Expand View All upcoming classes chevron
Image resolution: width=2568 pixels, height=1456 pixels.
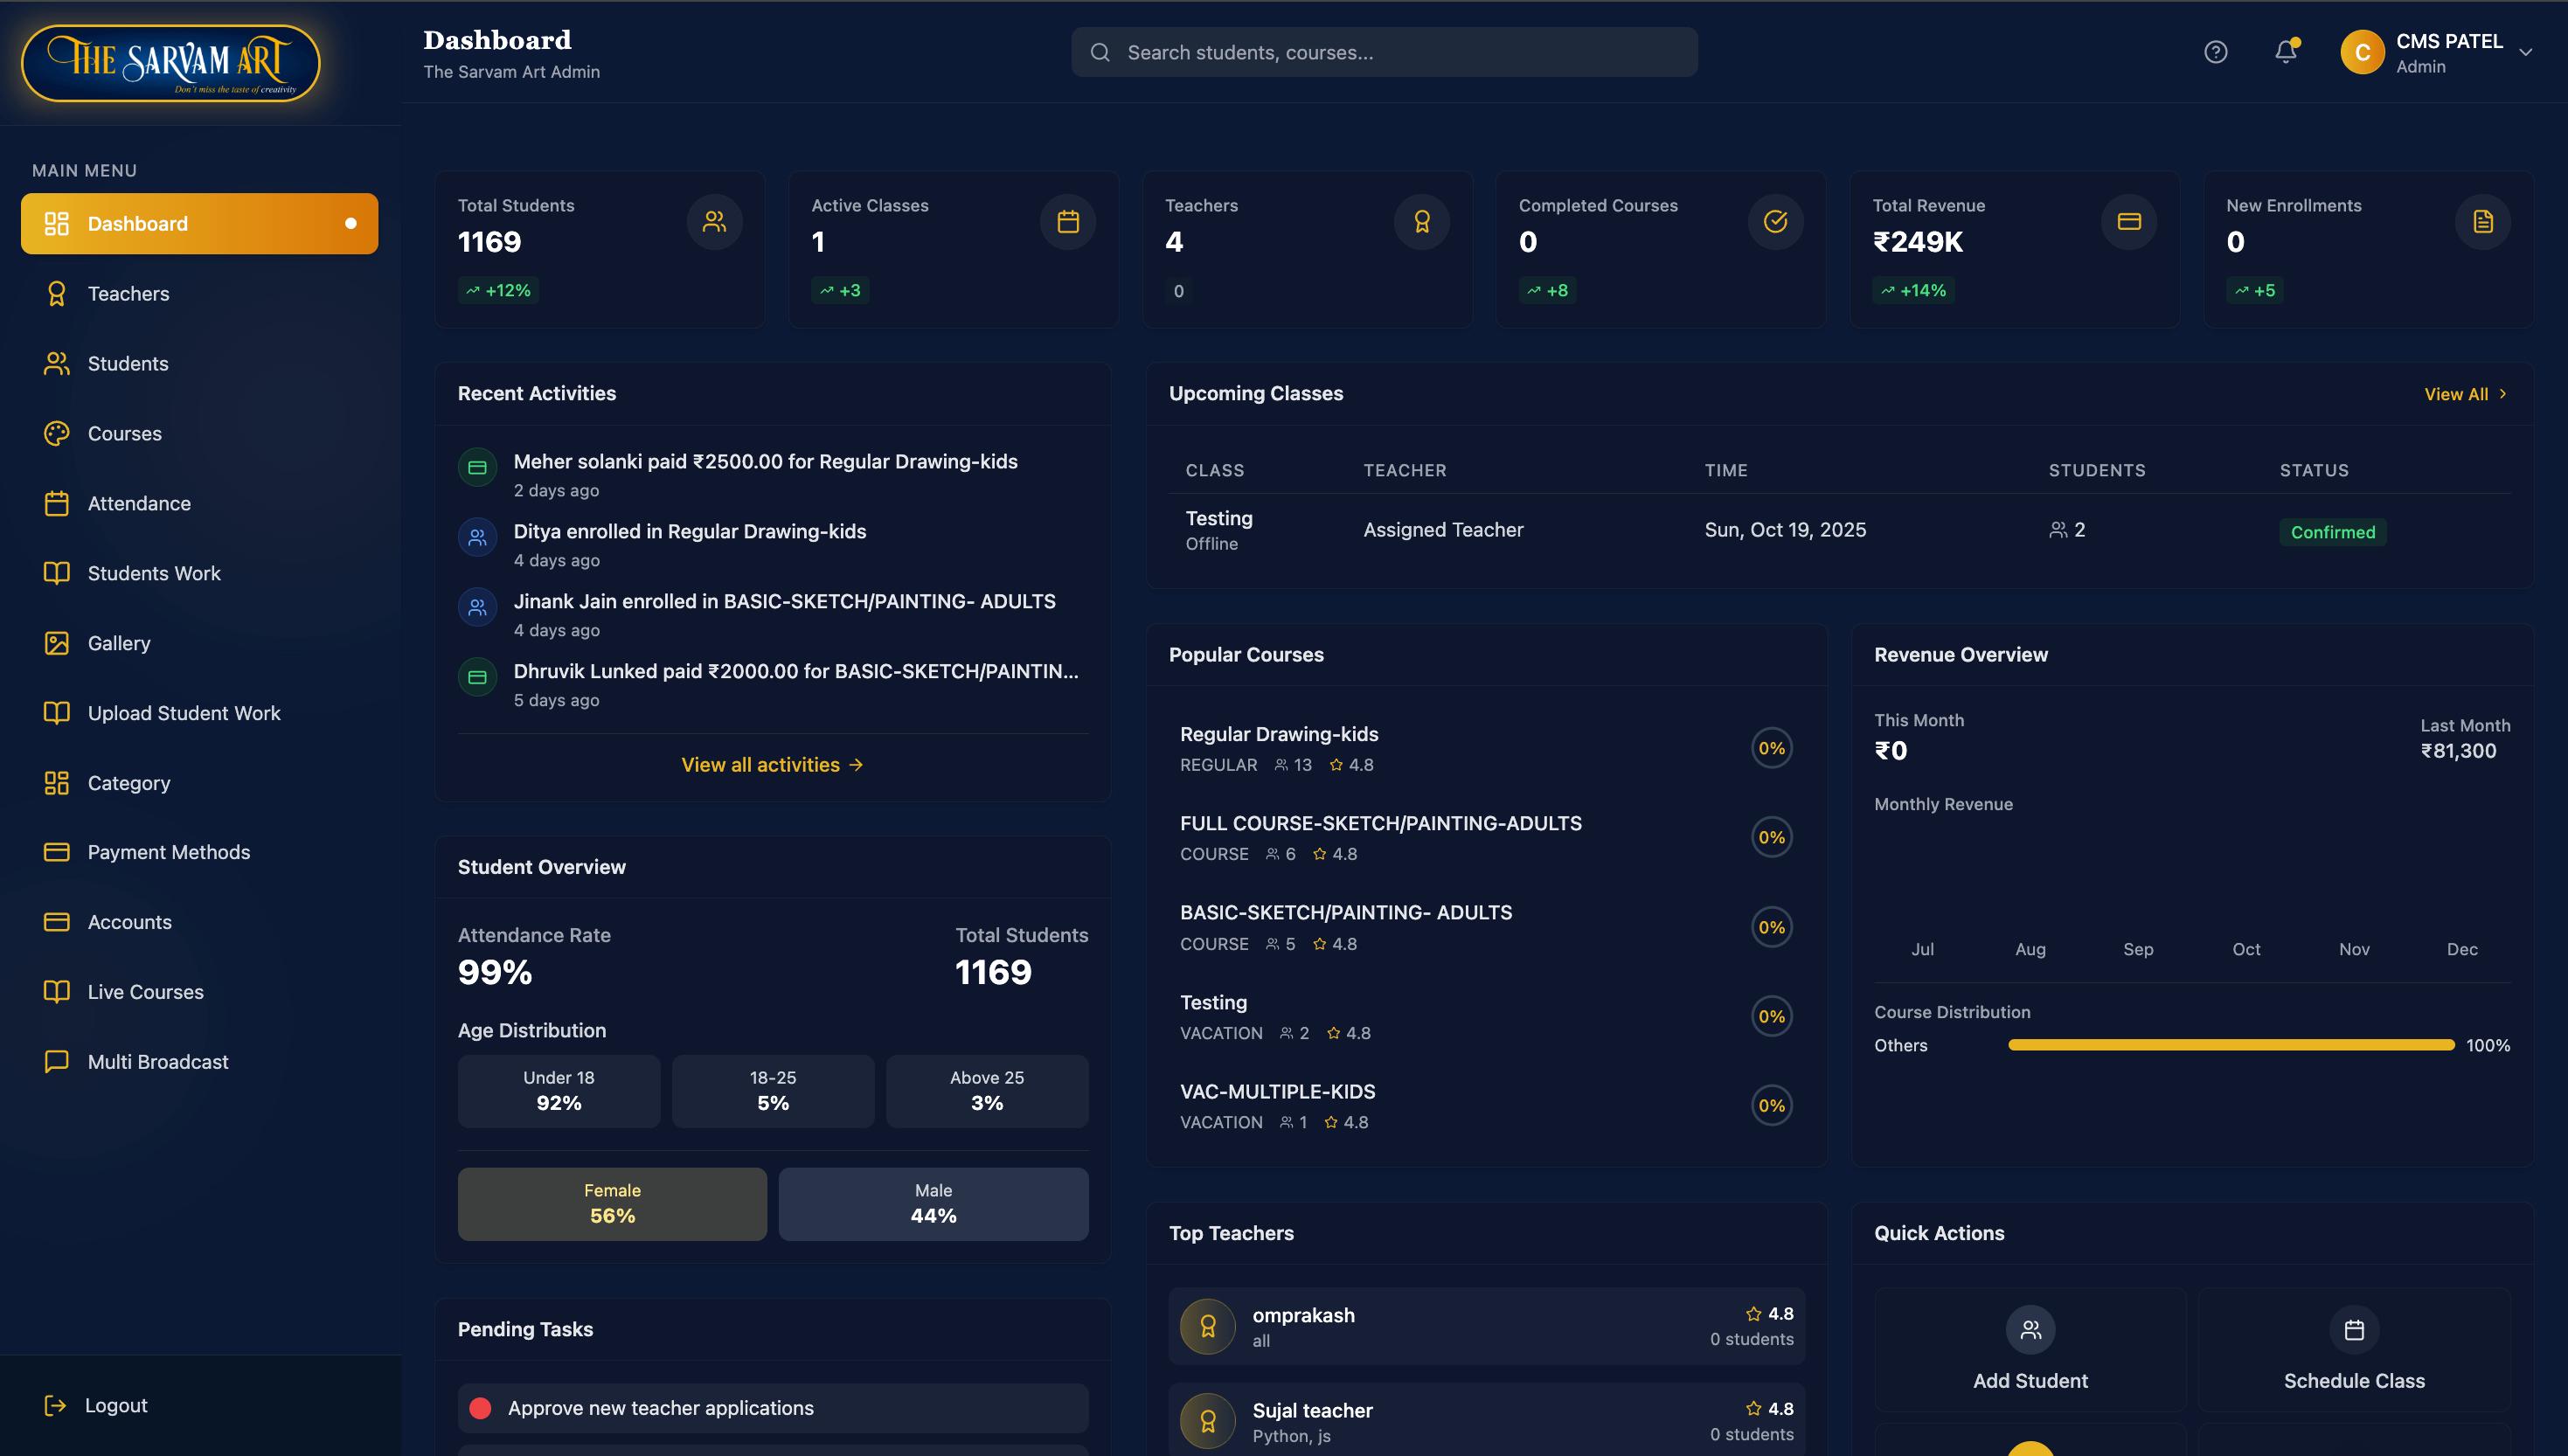click(2503, 394)
